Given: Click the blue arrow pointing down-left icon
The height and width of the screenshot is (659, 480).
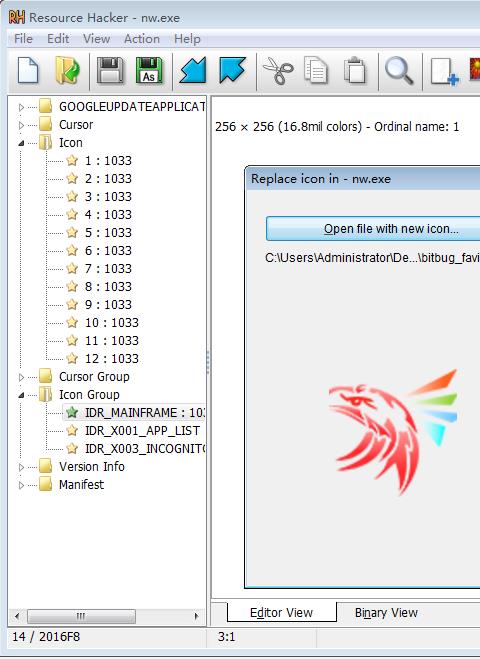Looking at the screenshot, I should click(x=193, y=70).
